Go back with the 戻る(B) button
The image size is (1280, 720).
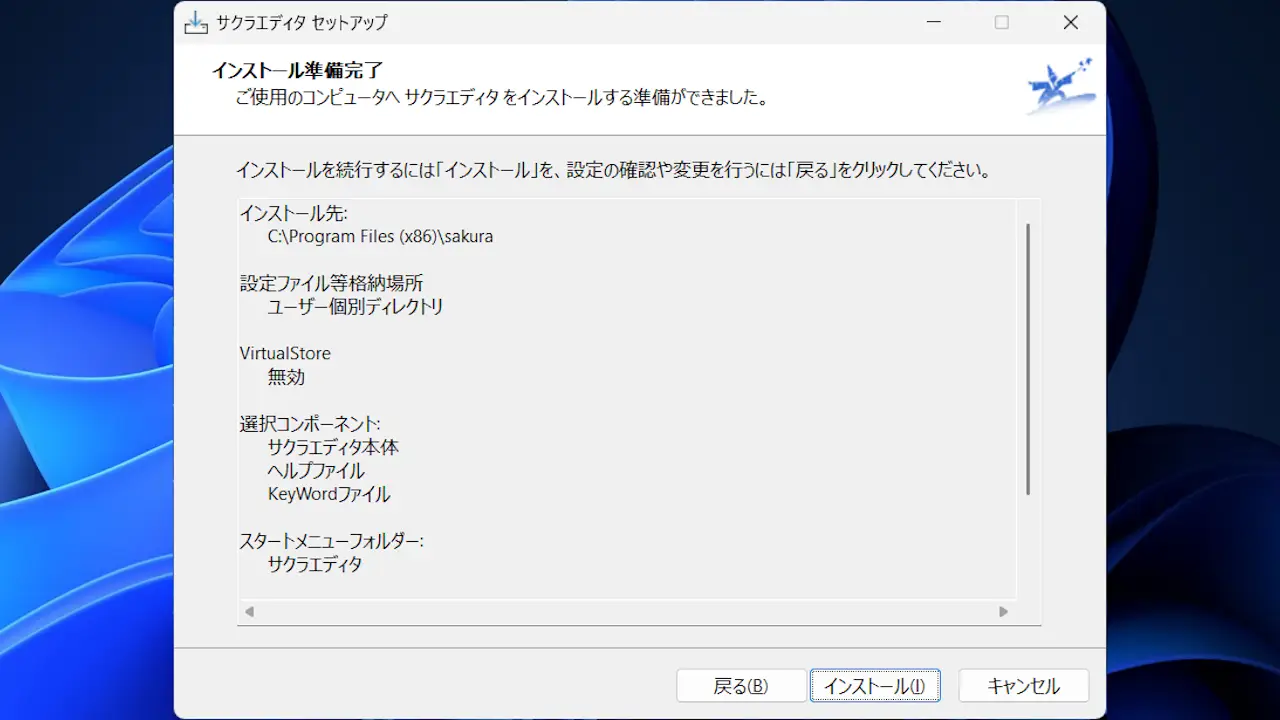[741, 686]
